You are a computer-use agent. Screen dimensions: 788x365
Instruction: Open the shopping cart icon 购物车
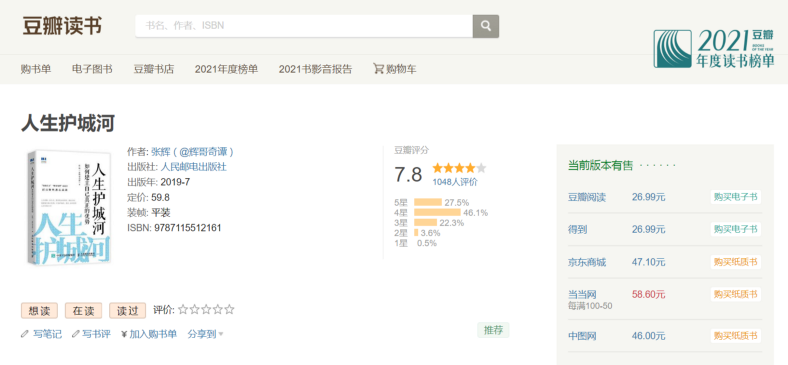[x=378, y=68]
